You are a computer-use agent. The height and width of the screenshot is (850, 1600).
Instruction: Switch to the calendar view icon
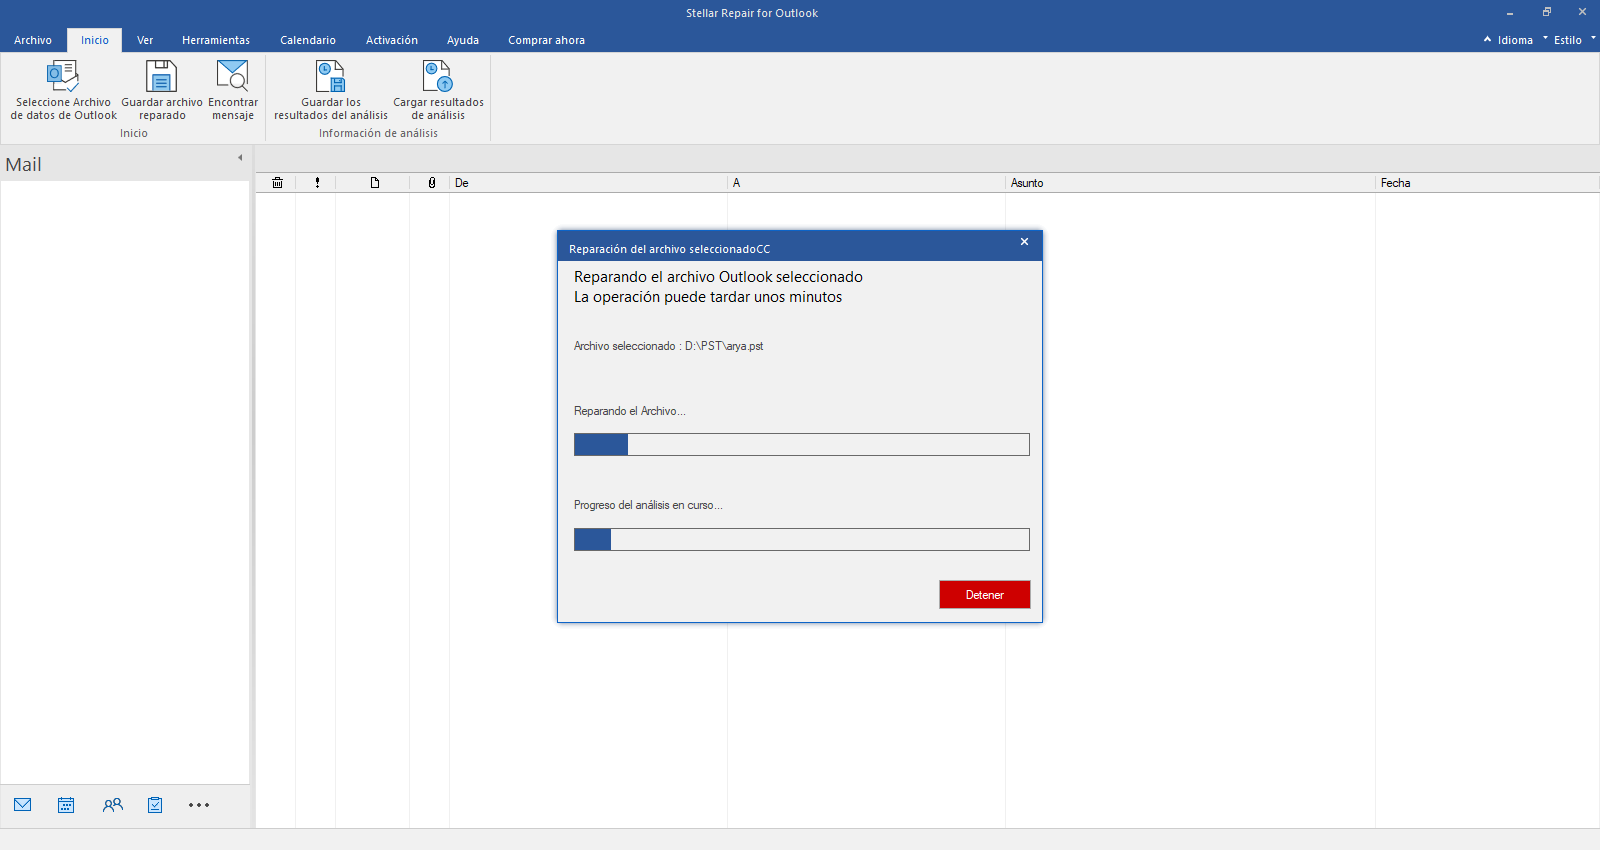pos(66,805)
